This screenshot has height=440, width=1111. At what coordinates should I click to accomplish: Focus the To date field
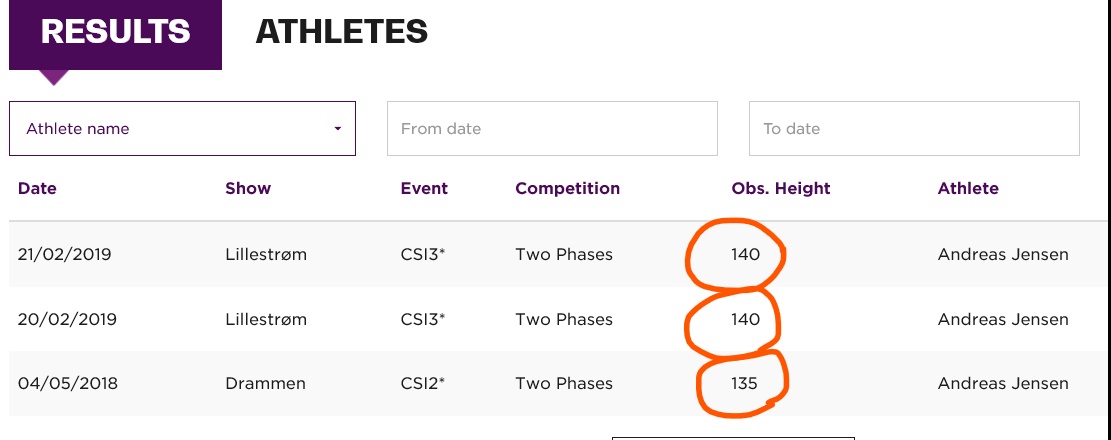pos(914,128)
